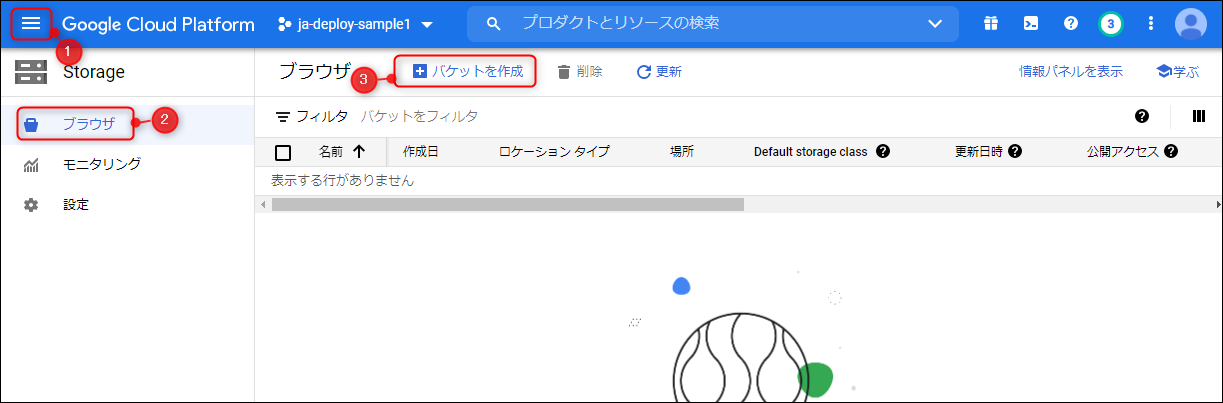Screen dimensions: 1223x403
Task: Click the バケットを作成 button
Action: click(x=468, y=72)
